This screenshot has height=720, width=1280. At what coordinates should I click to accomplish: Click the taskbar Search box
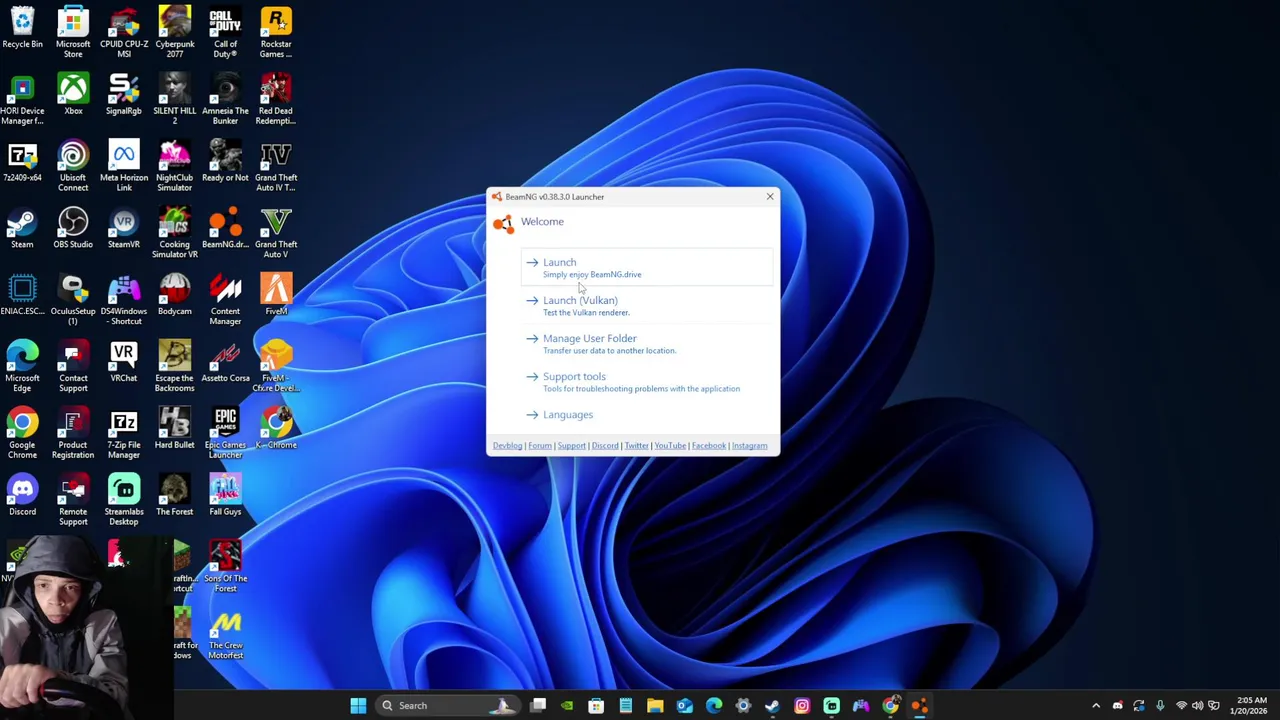(x=448, y=706)
